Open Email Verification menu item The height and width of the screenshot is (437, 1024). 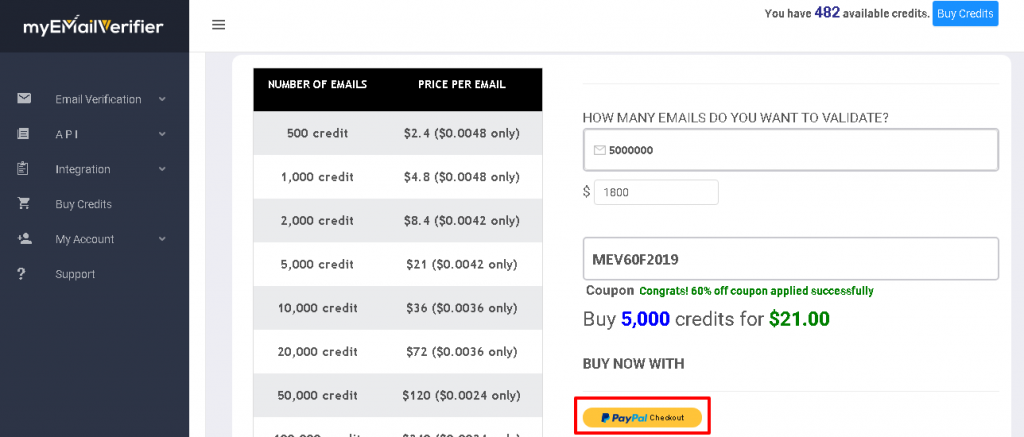tap(98, 99)
